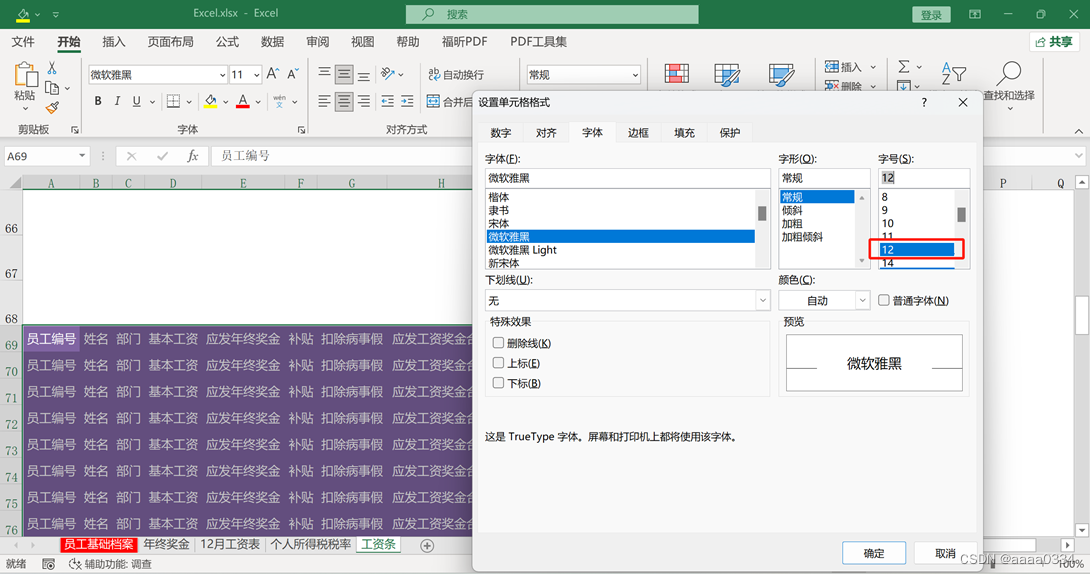Image resolution: width=1090 pixels, height=574 pixels.
Task: Toggle underline formatting
Action: click(x=136, y=101)
